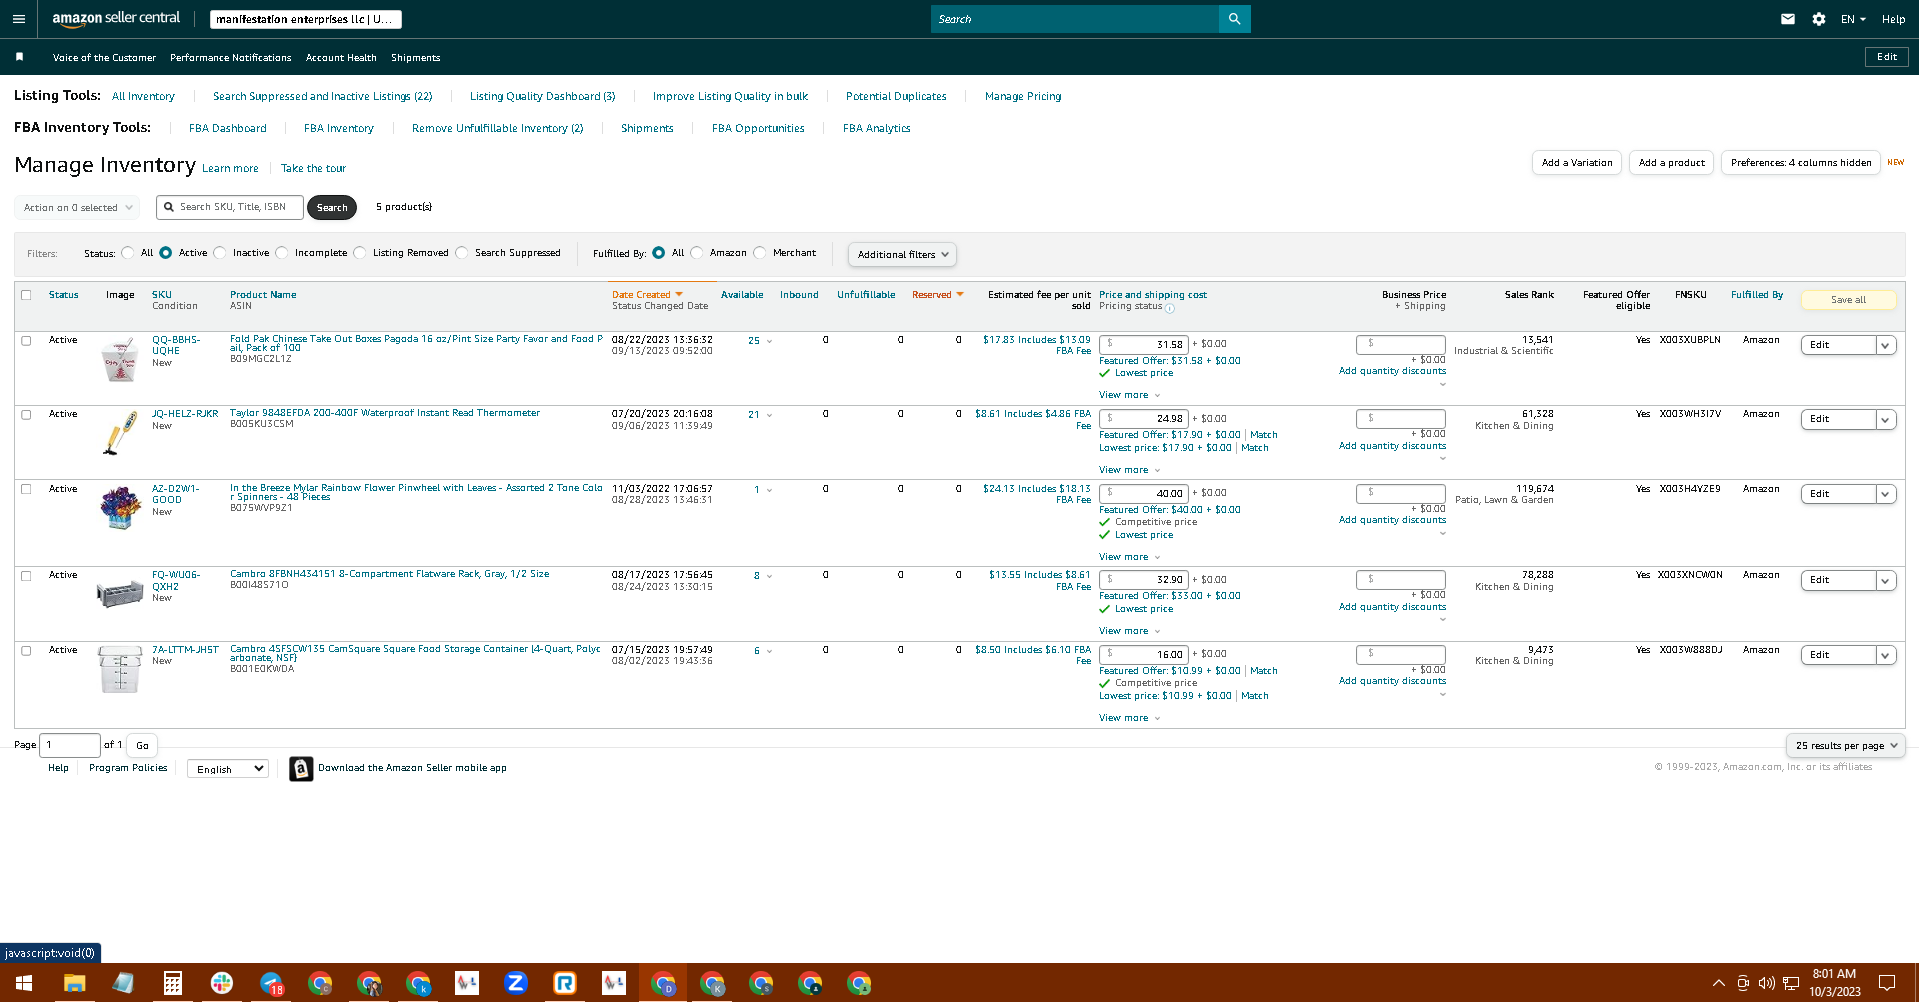The image size is (1919, 1002).
Task: Tick the select-all checkbox in the table header
Action: [26, 295]
